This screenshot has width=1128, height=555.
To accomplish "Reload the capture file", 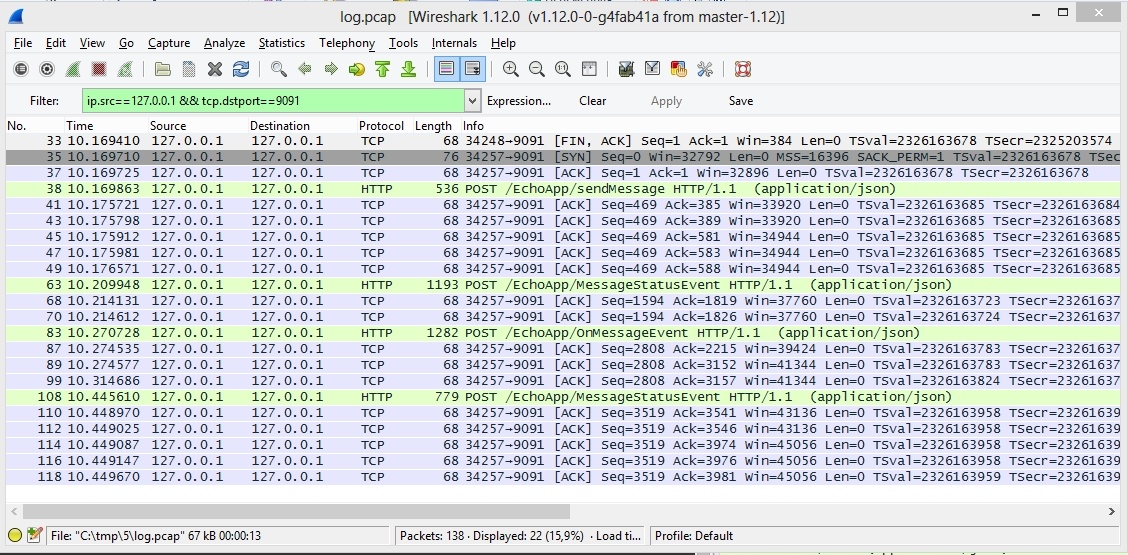I will coord(241,69).
